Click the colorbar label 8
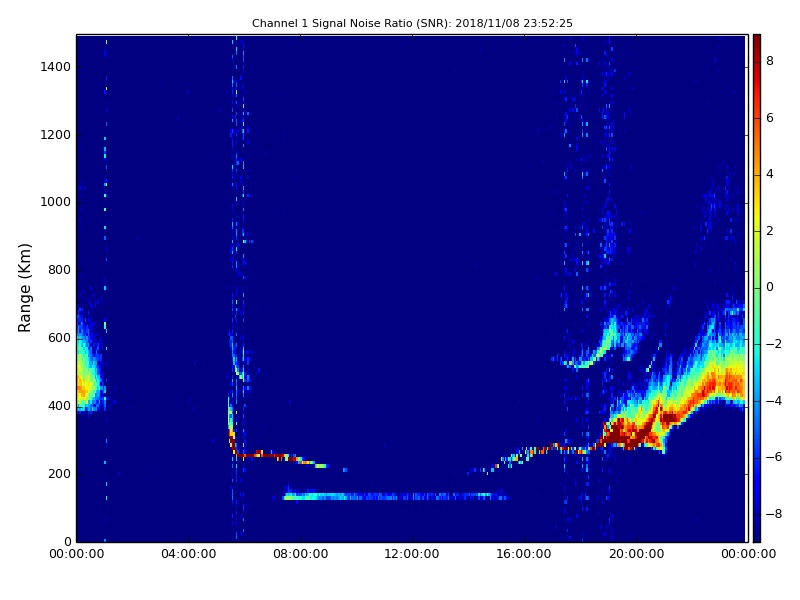The image size is (800, 600). (x=770, y=61)
